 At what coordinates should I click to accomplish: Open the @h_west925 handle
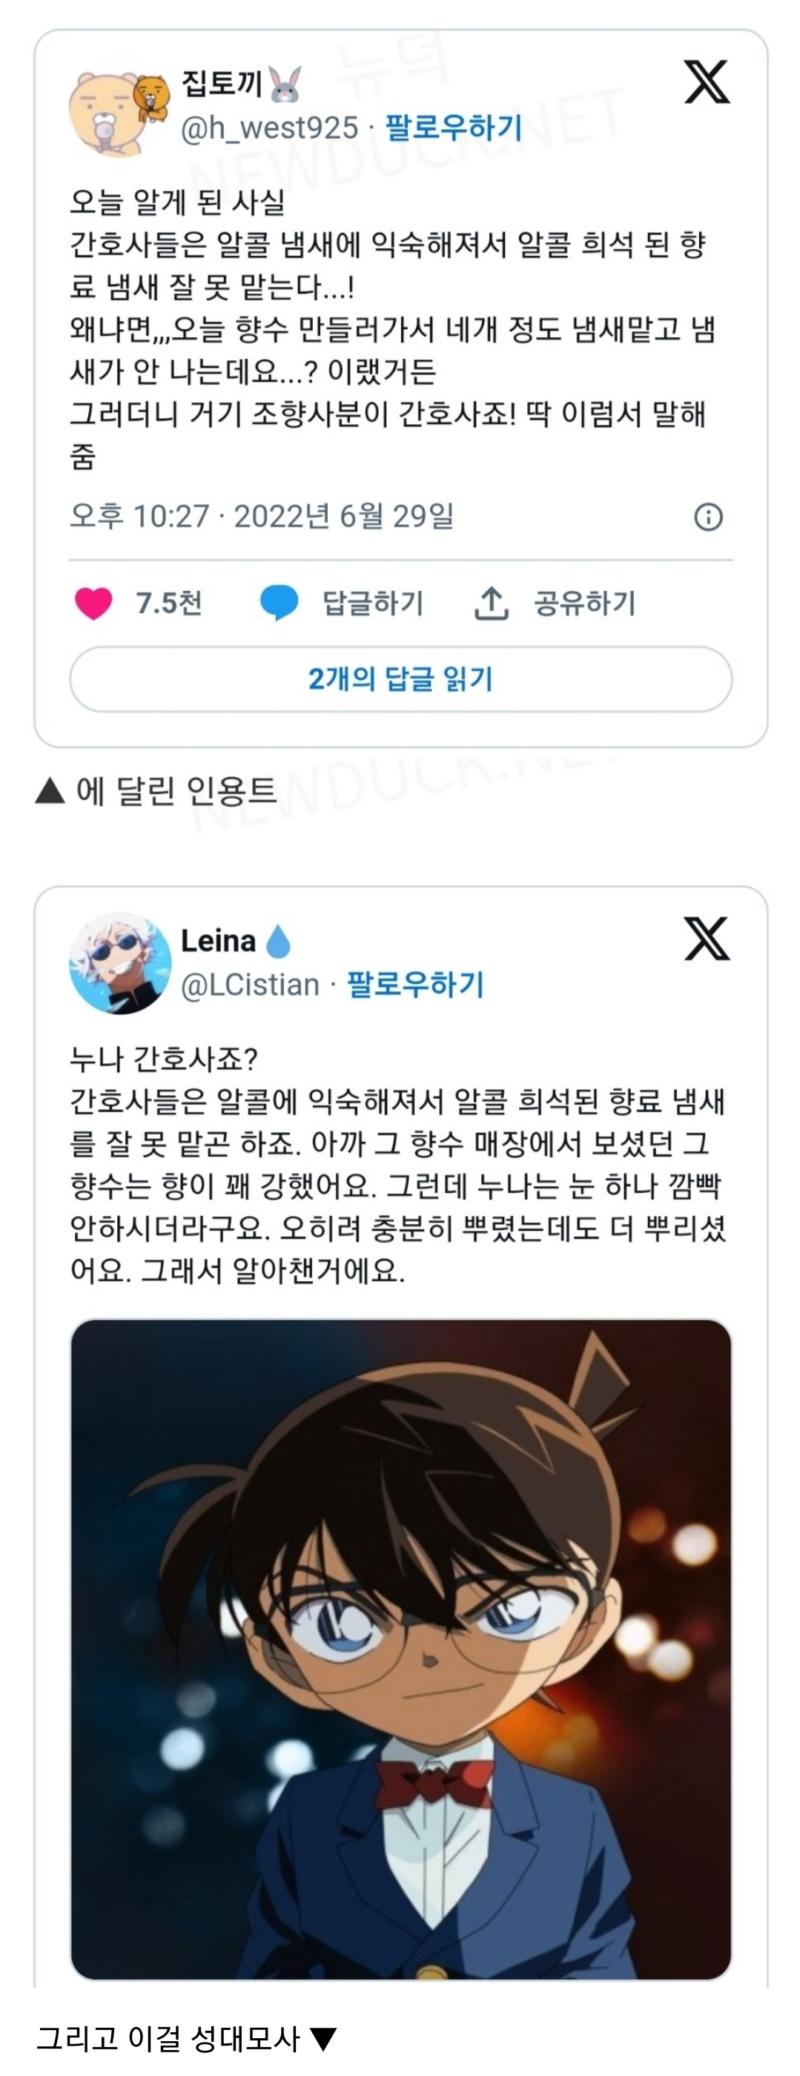click(x=269, y=127)
